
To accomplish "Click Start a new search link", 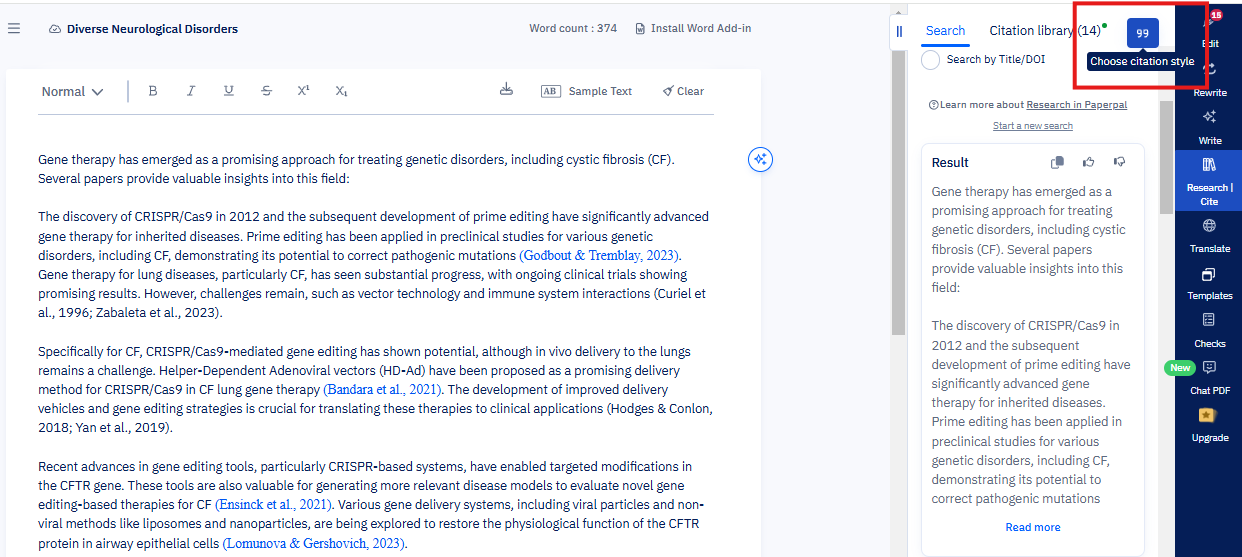I will [1033, 126].
